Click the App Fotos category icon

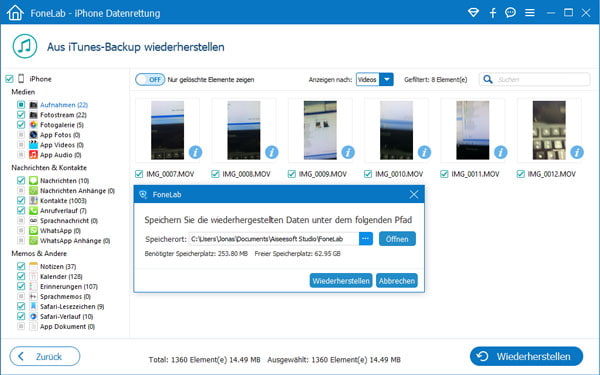(x=34, y=135)
